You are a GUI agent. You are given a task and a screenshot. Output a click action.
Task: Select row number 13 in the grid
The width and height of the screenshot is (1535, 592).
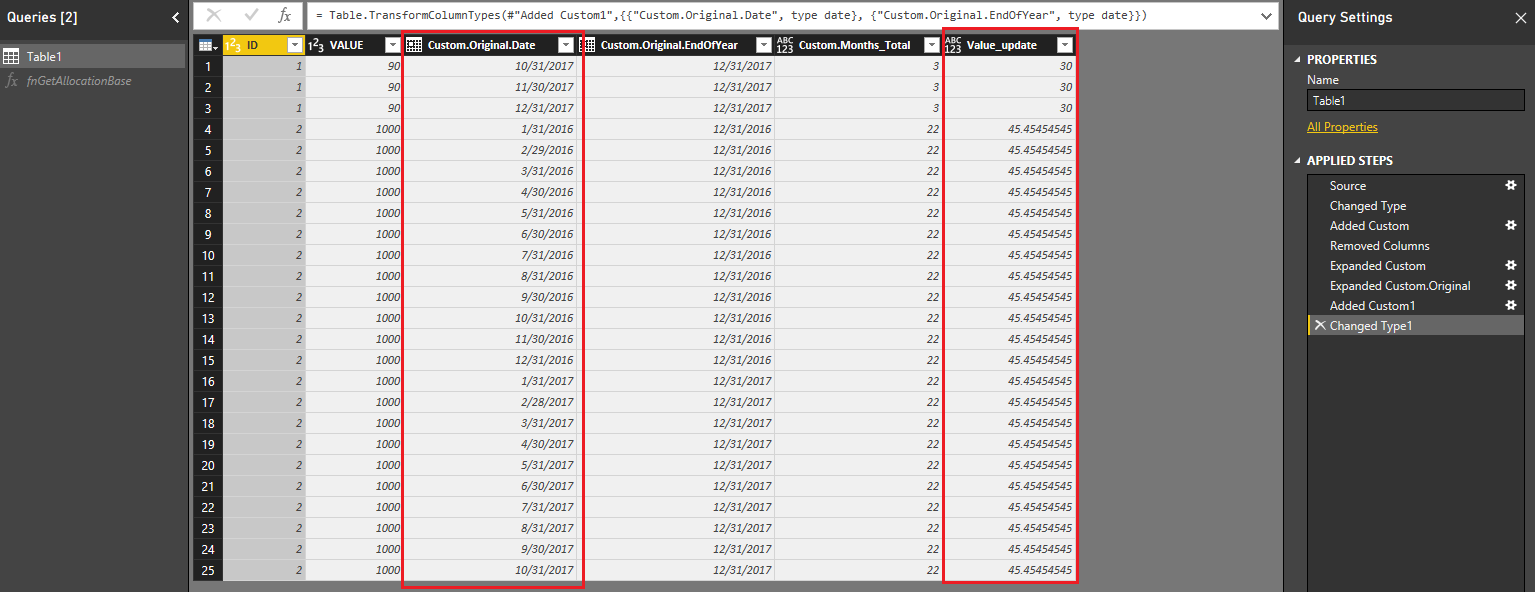[x=207, y=318]
